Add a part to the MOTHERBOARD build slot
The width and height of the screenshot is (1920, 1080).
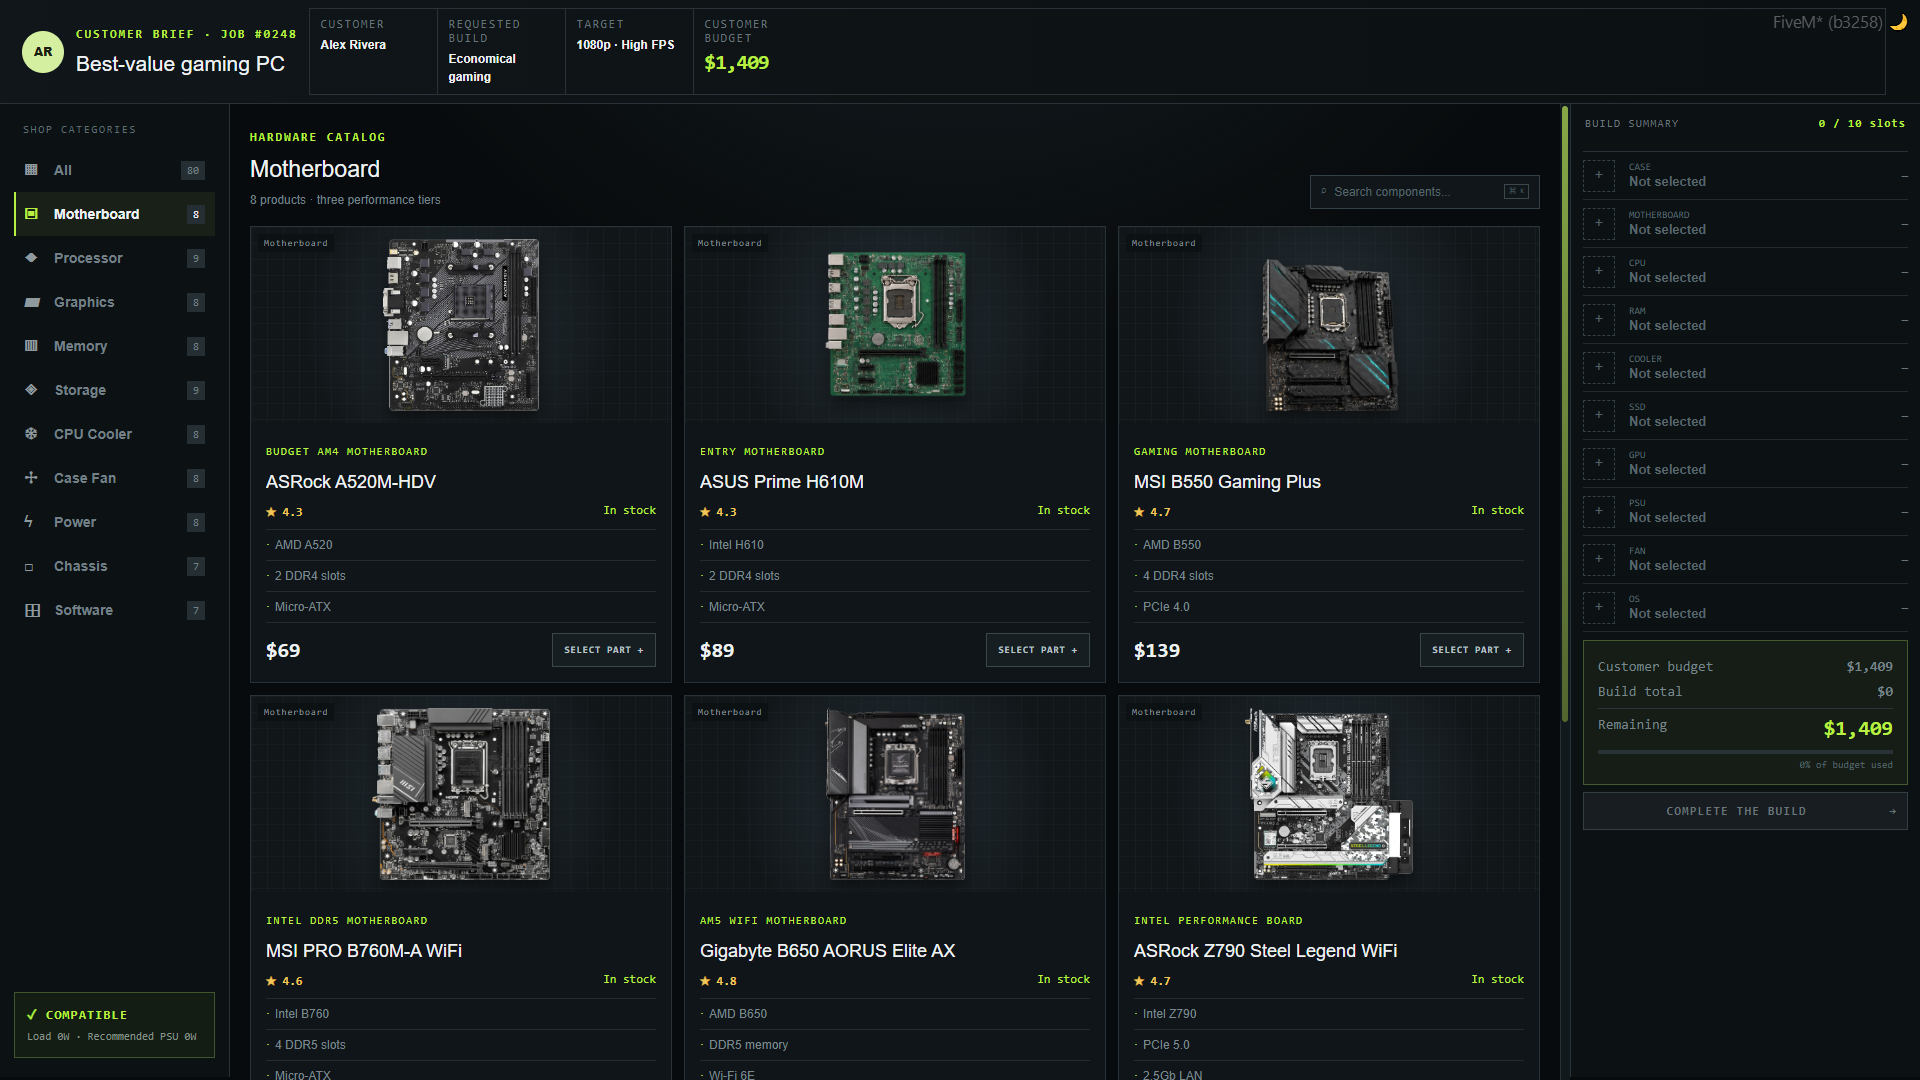tap(1598, 223)
